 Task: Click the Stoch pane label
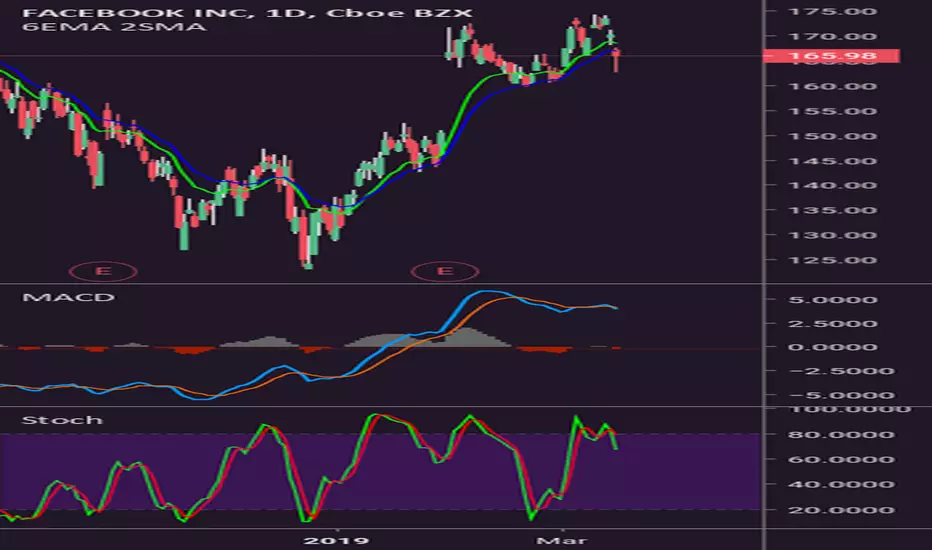62,420
